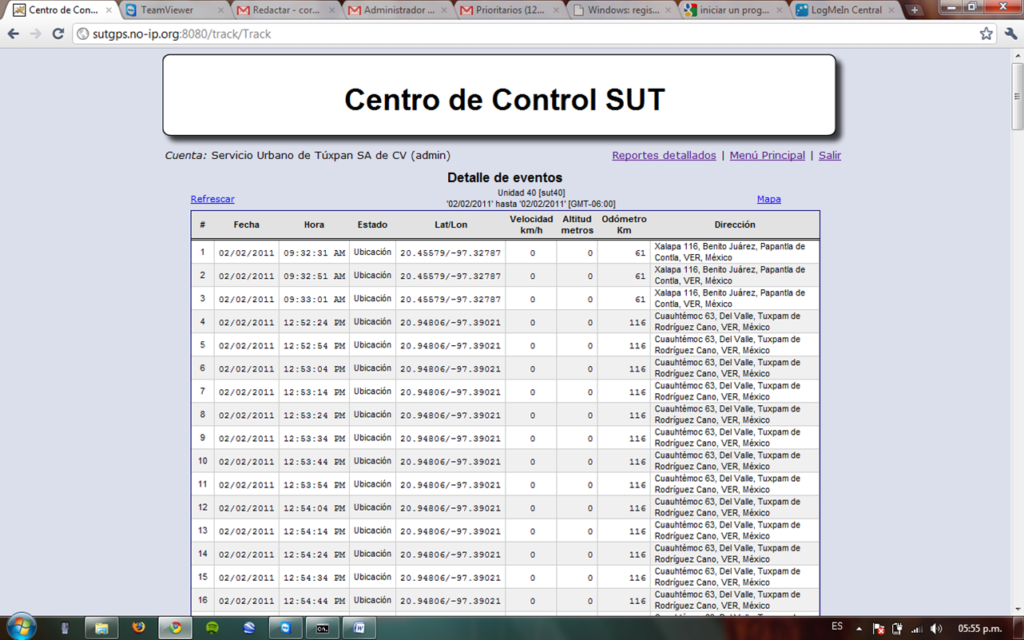Screen dimensions: 1024x640
Task: Switch to the Redactar Gmail tab
Action: pos(286,10)
